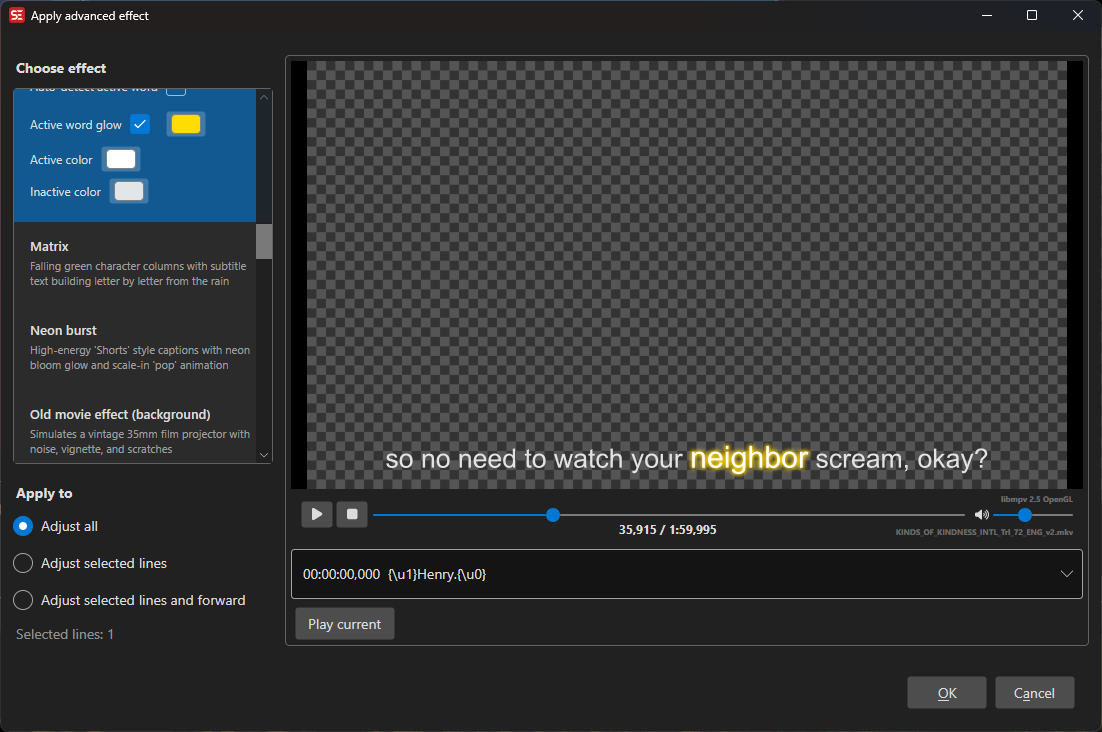Select Adjust selected lines and forward
Viewport: 1102px width, 732px height.
[x=23, y=600]
